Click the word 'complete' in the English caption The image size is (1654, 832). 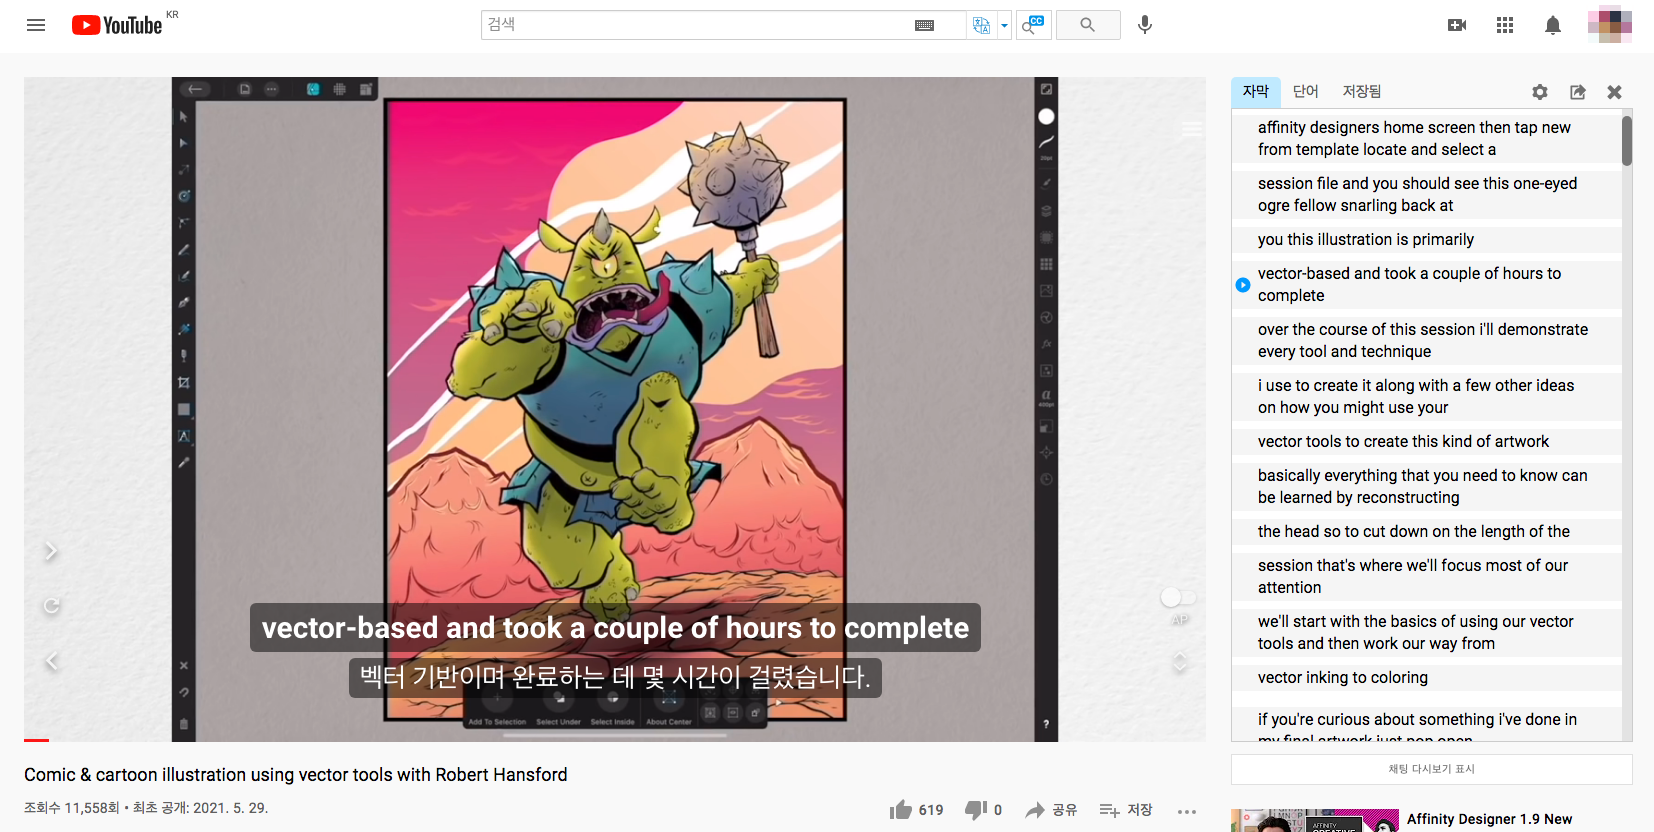906,627
